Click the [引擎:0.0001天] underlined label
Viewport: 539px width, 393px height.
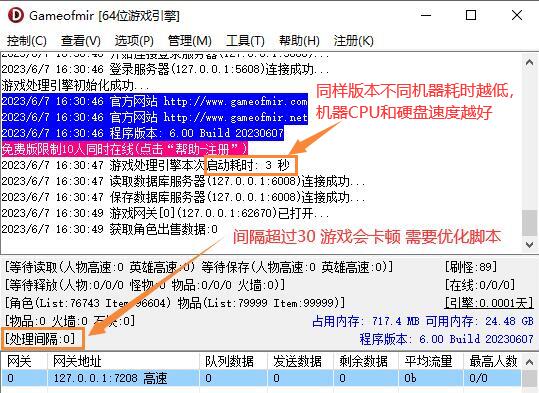click(489, 303)
